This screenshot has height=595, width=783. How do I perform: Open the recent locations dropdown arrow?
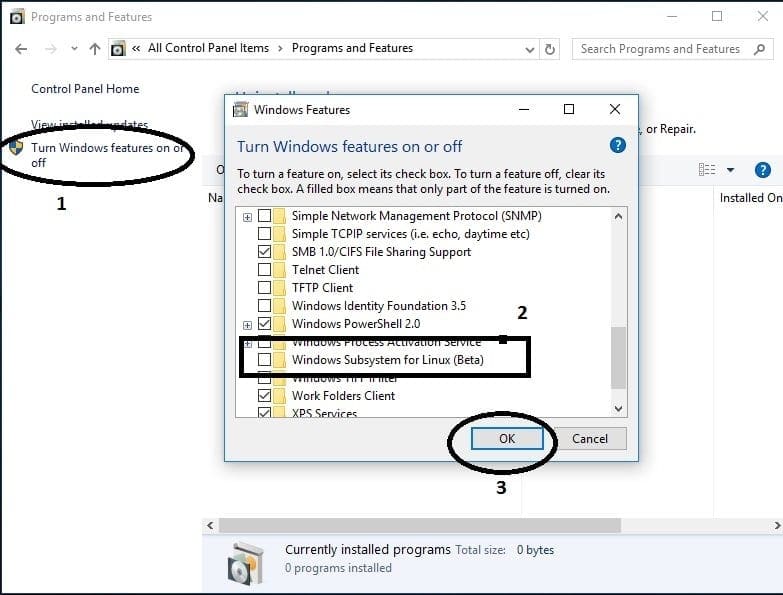(74, 49)
